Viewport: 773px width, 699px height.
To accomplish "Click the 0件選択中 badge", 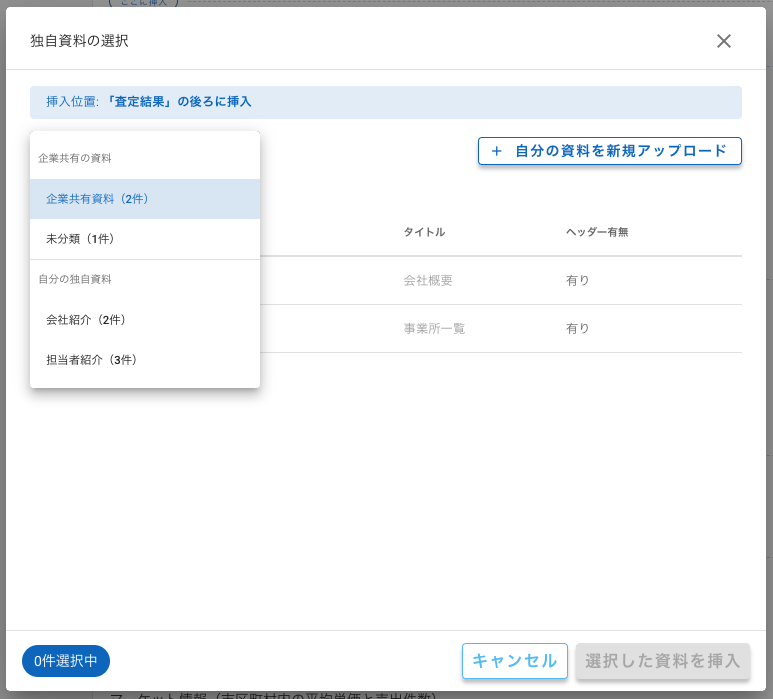I will tap(66, 661).
